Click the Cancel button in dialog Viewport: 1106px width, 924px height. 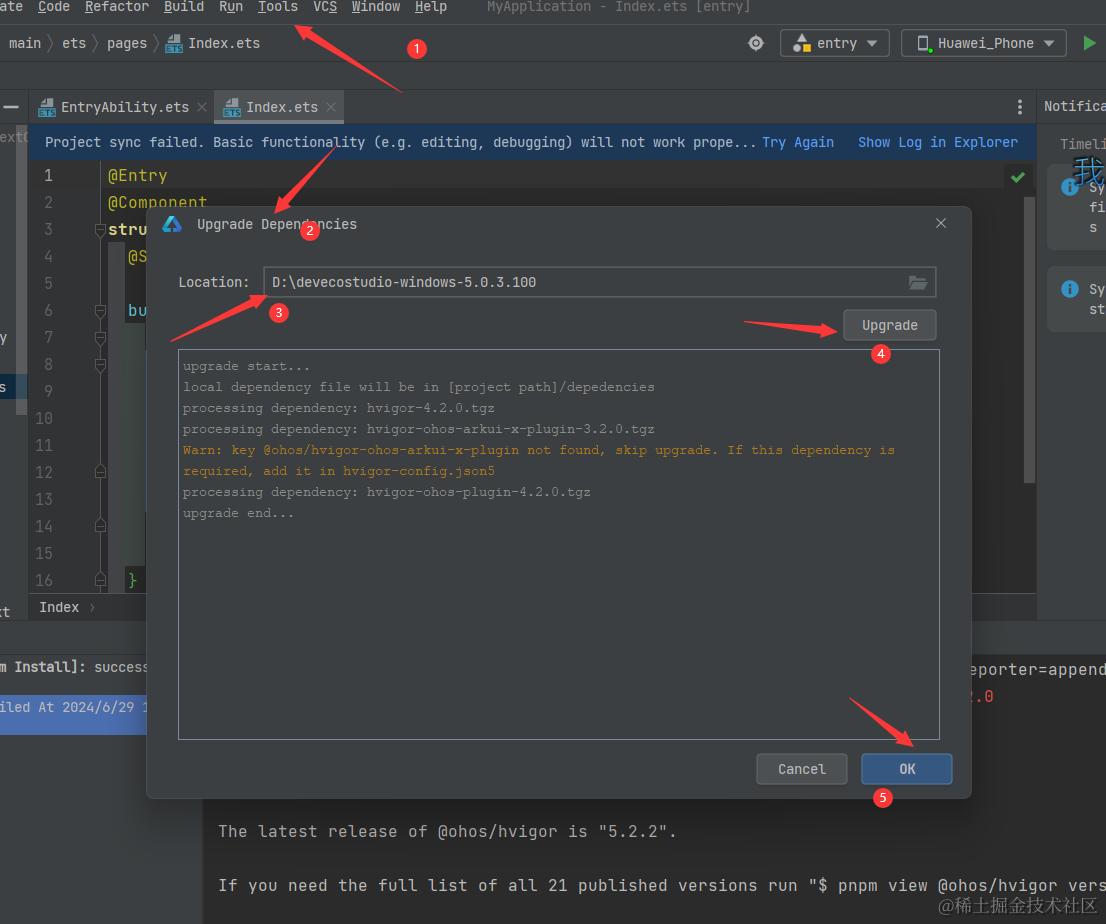pyautogui.click(x=801, y=769)
